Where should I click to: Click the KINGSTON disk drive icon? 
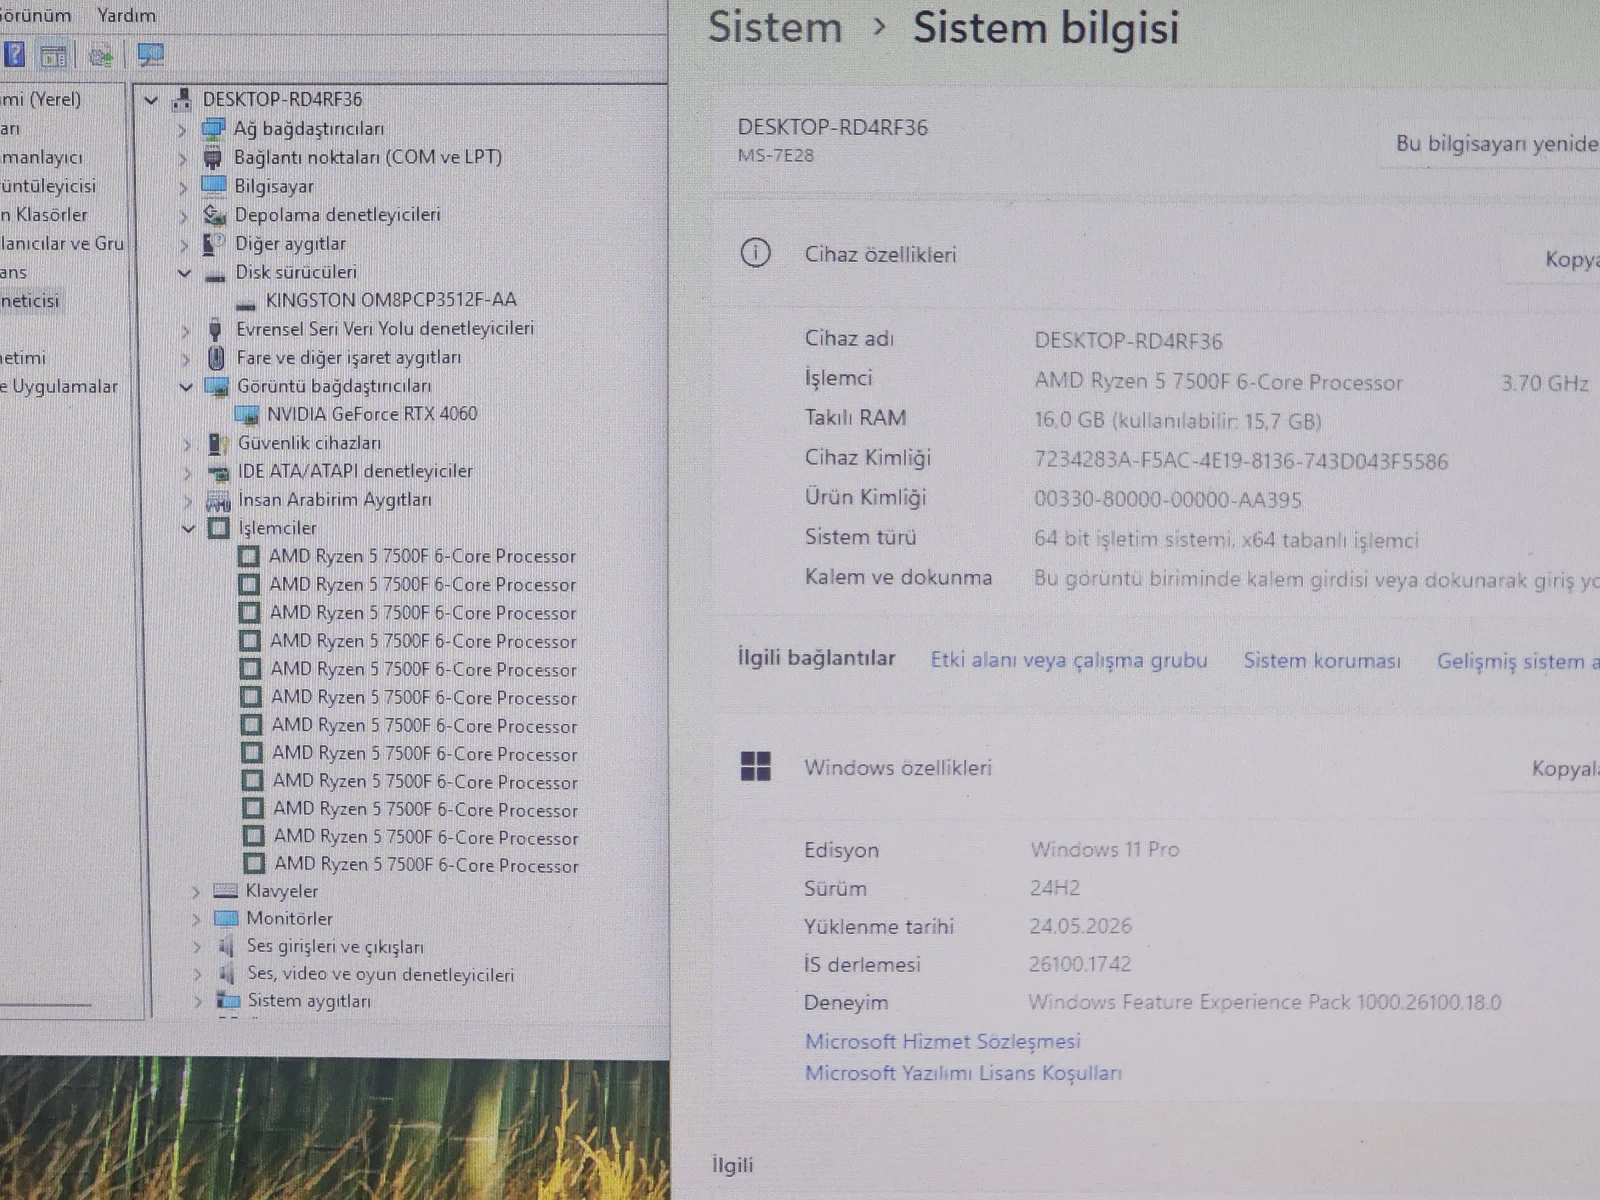pos(246,303)
